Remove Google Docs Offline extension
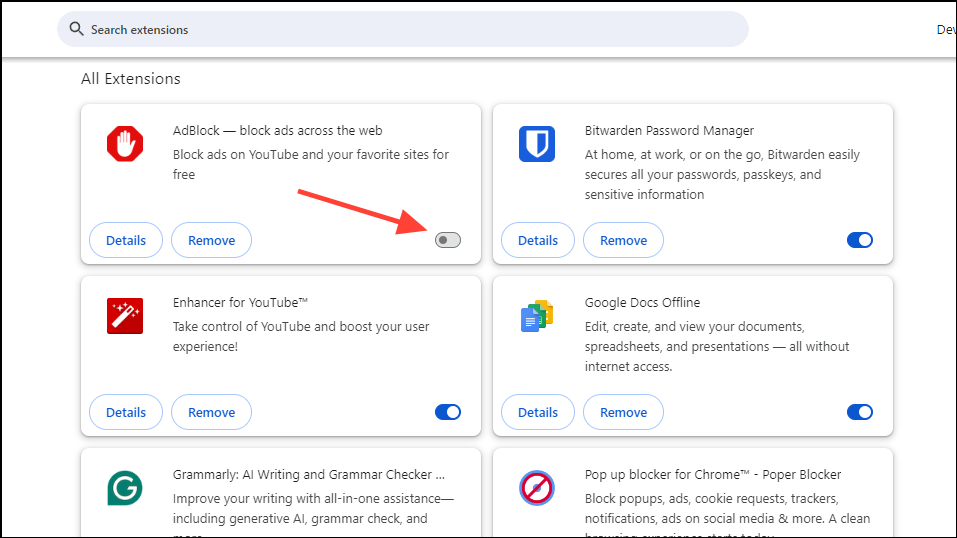This screenshot has height=538, width=957. point(623,412)
